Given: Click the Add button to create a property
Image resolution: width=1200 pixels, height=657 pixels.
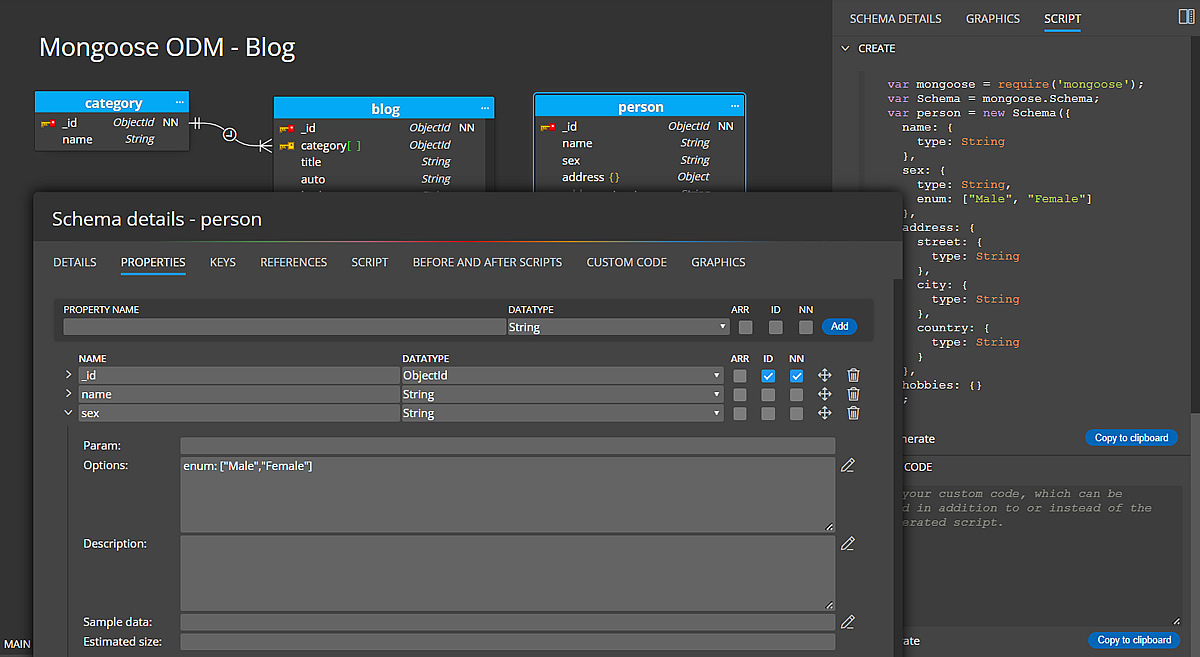Looking at the screenshot, I should tap(839, 326).
